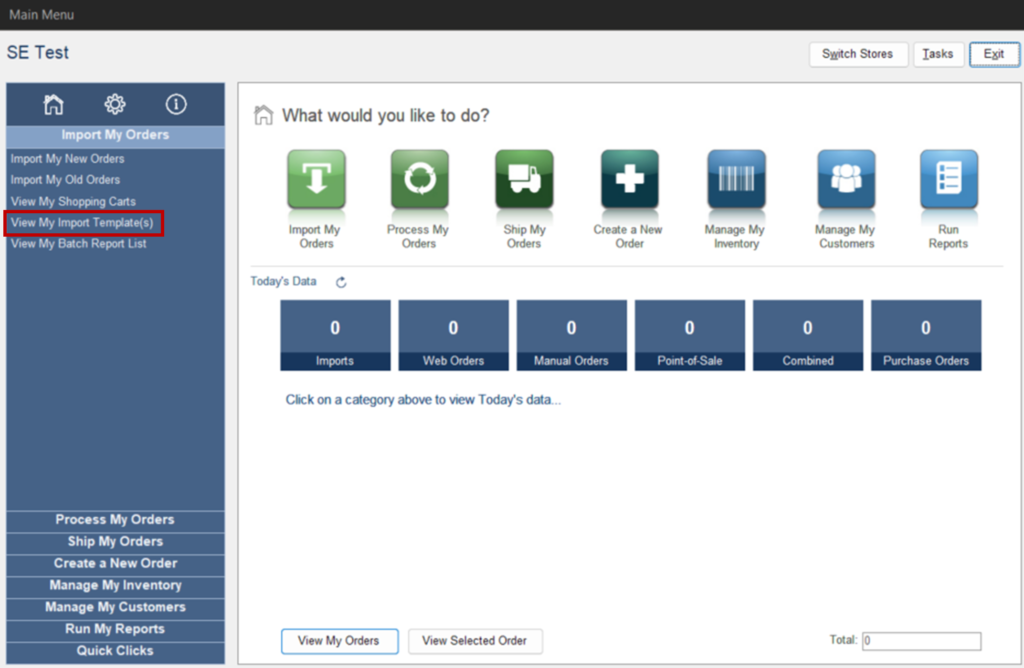
Task: Select the Process My Orders icon
Action: tap(420, 182)
